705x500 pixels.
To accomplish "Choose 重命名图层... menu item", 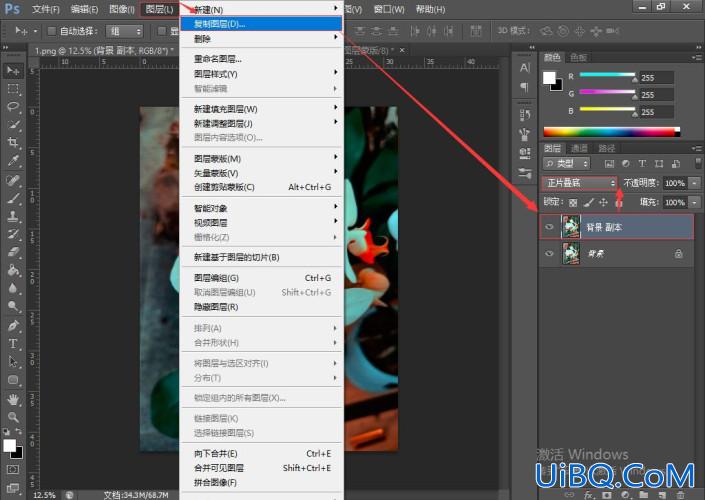I will [261, 59].
